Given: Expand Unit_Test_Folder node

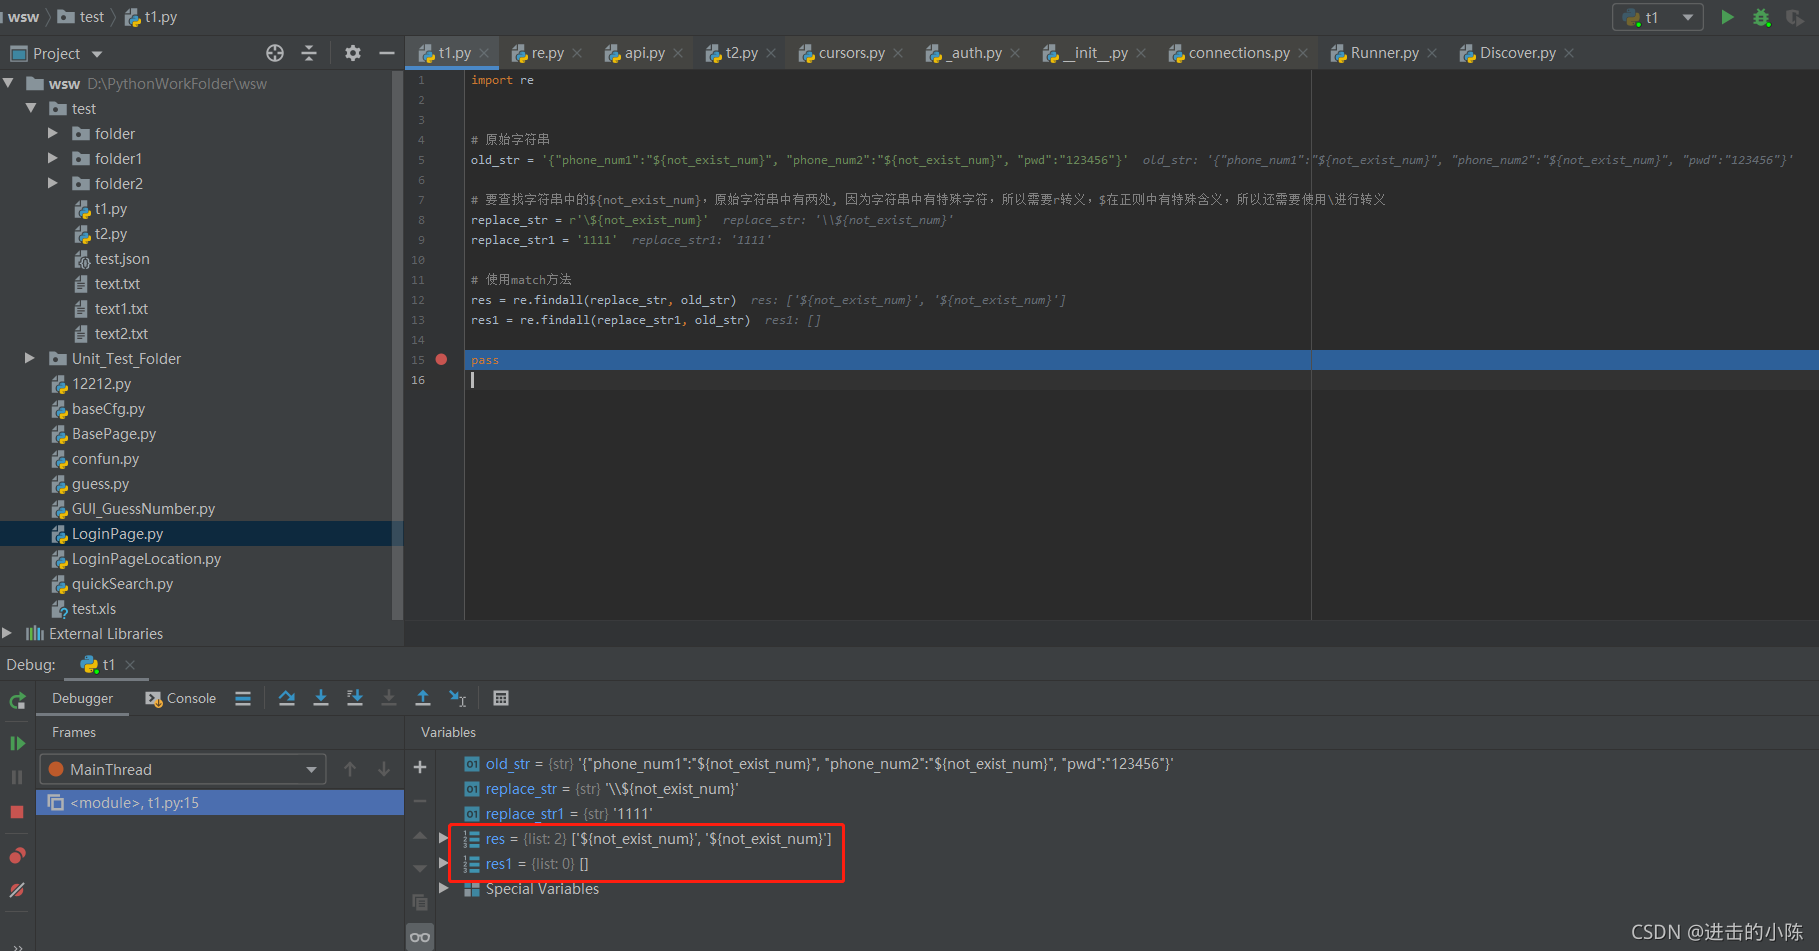Looking at the screenshot, I should click(30, 358).
